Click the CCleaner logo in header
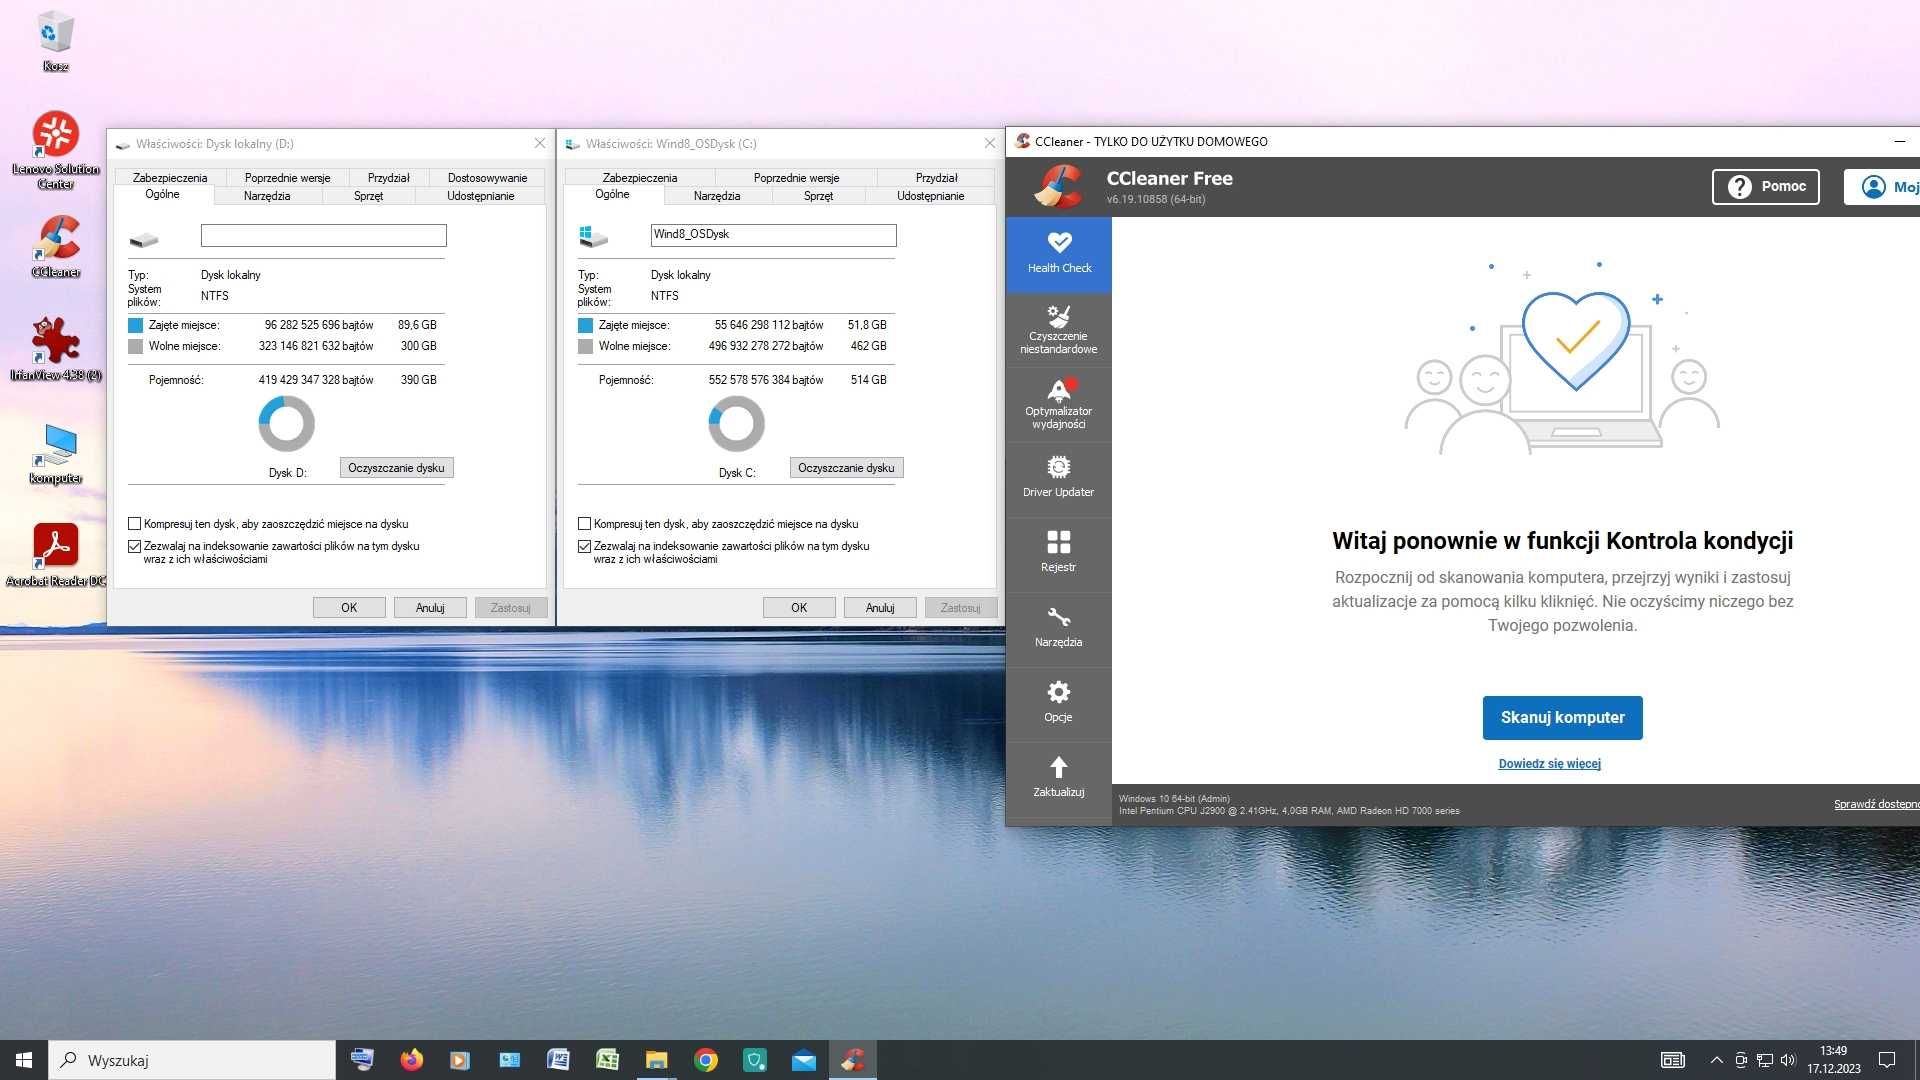The image size is (1920, 1080). [1058, 186]
